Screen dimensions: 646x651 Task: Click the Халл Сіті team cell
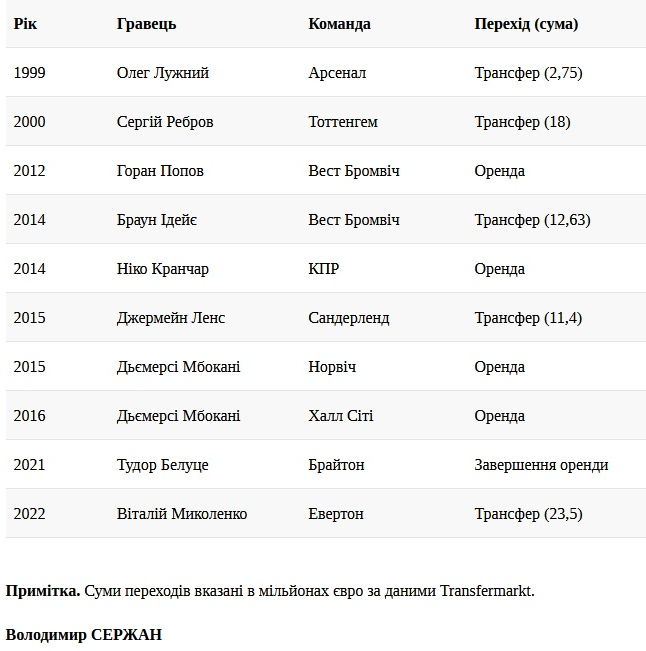coord(341,416)
